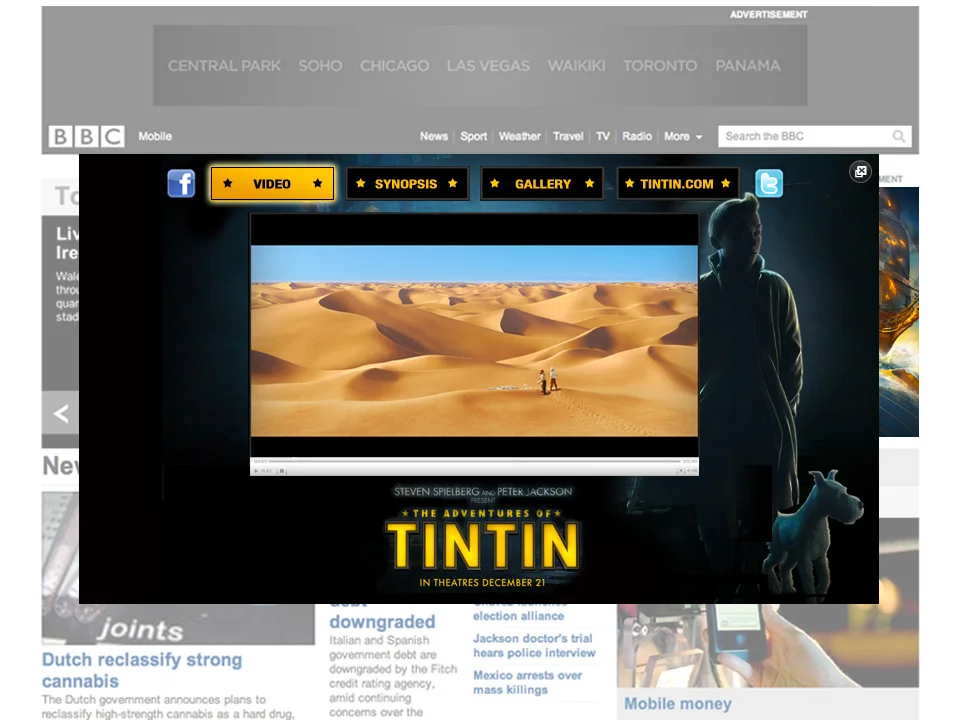This screenshot has width=960, height=720.
Task: Open the Mobile money phone image
Action: [768, 645]
